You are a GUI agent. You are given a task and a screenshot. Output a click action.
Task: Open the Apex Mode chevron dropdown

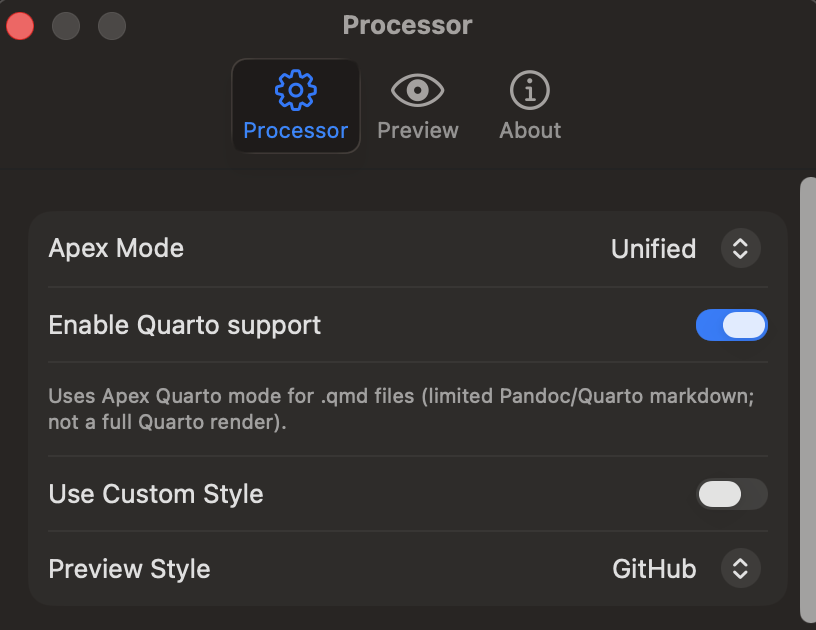click(x=741, y=248)
